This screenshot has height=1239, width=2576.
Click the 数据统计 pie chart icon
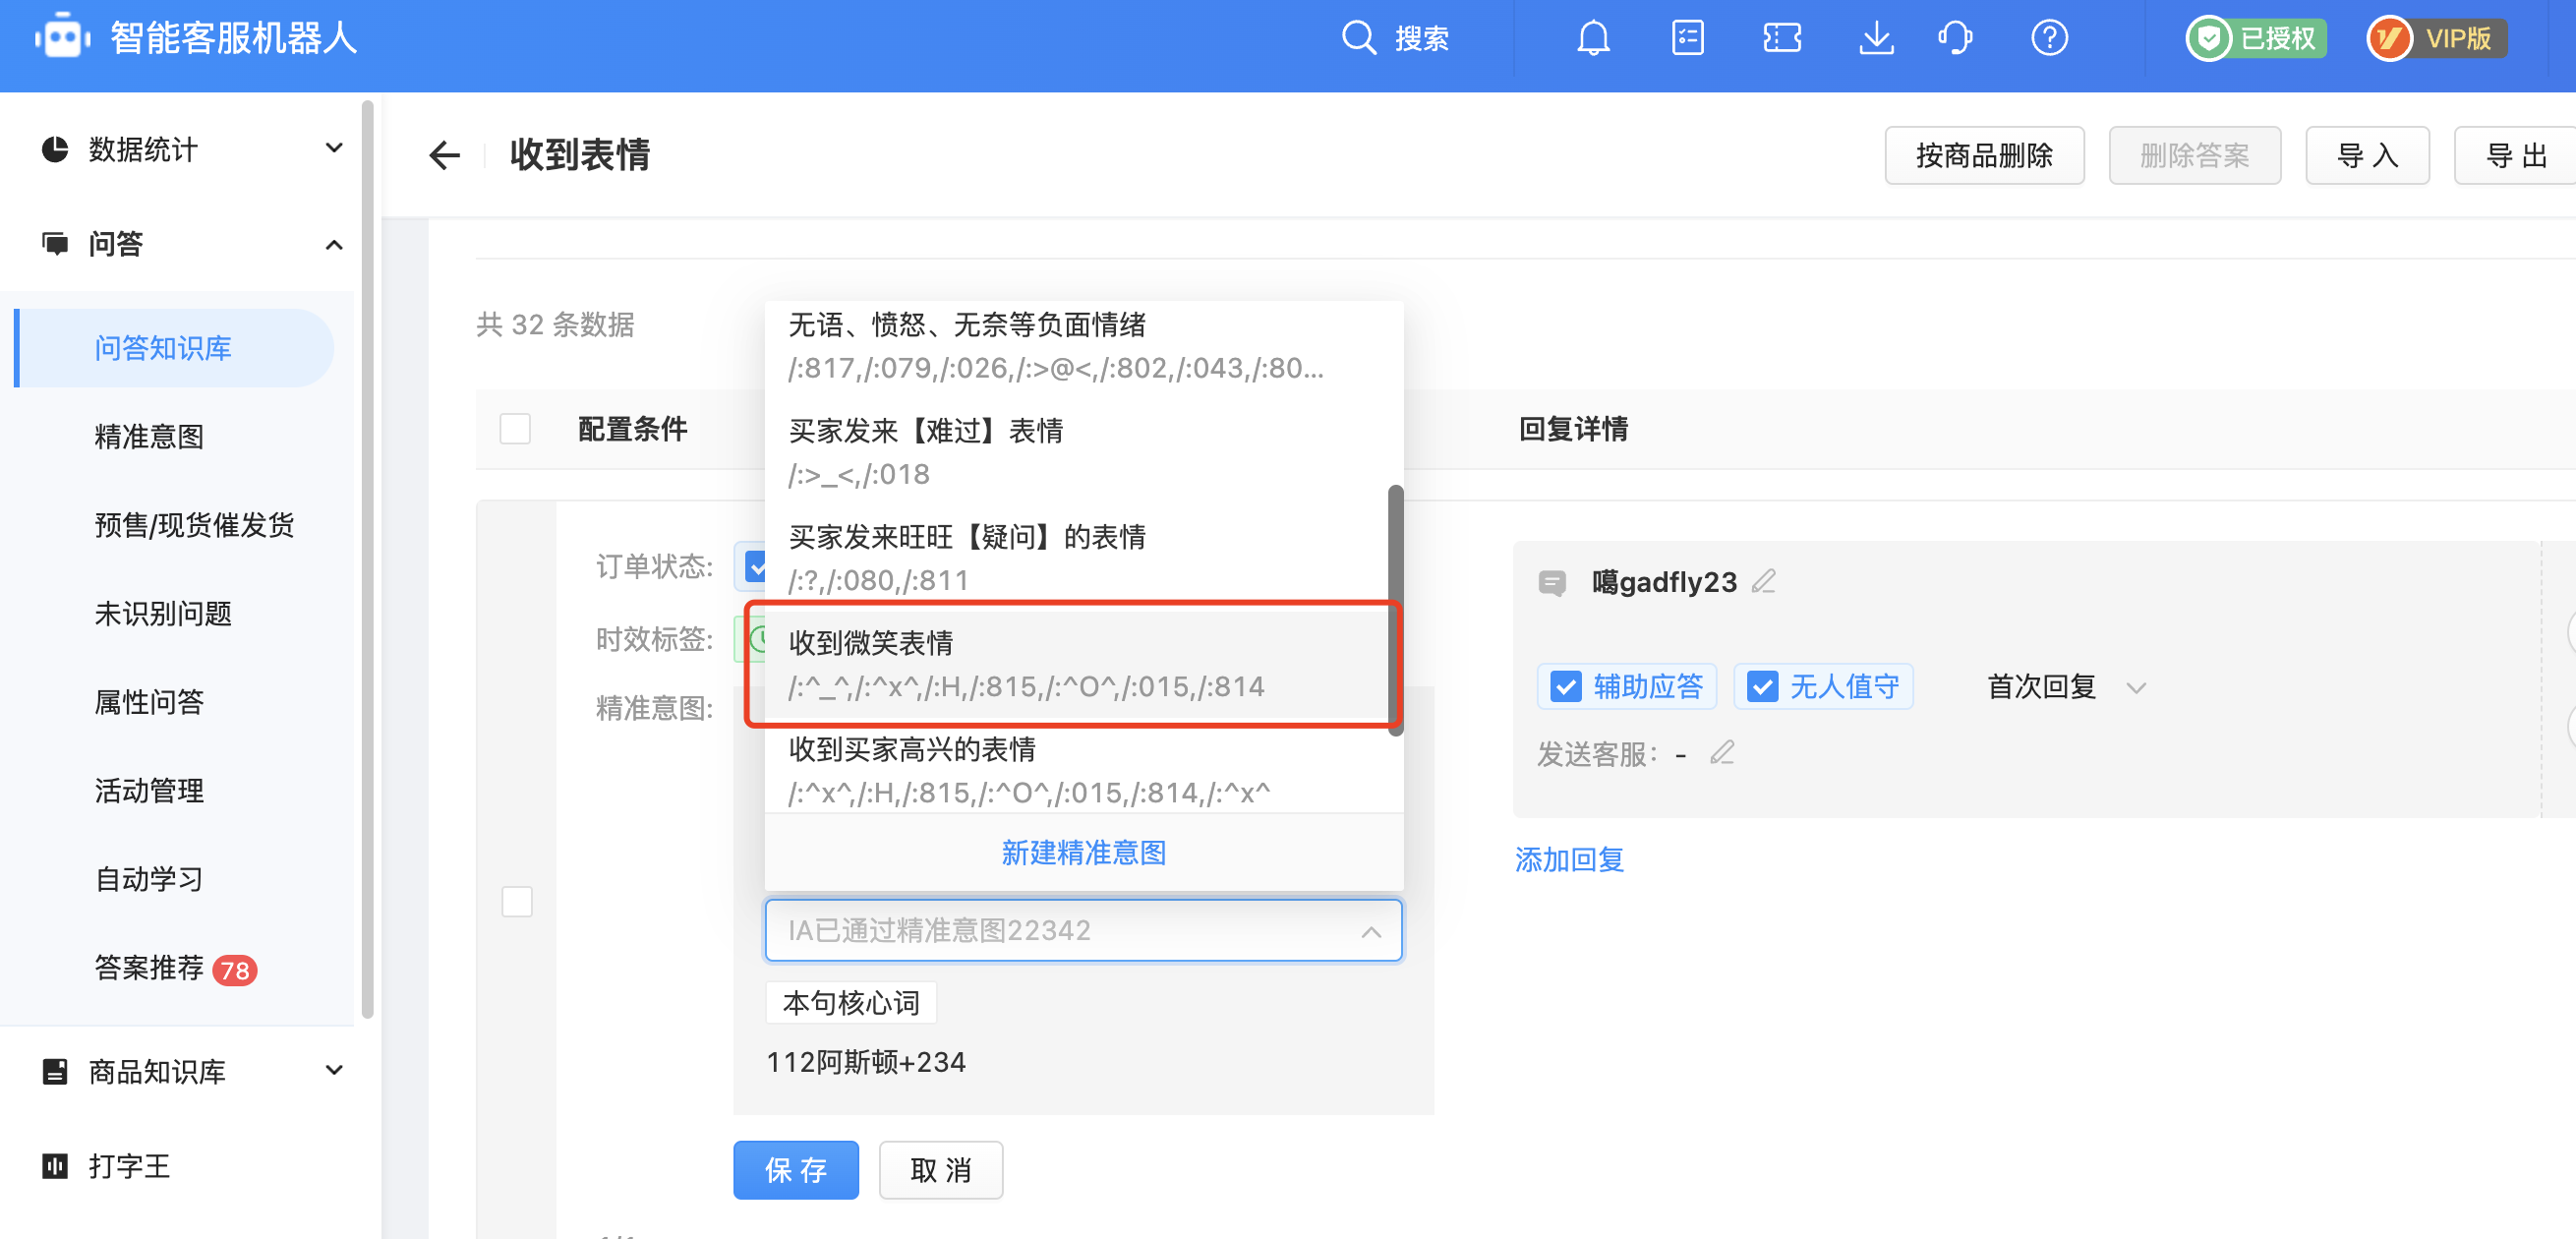click(55, 149)
